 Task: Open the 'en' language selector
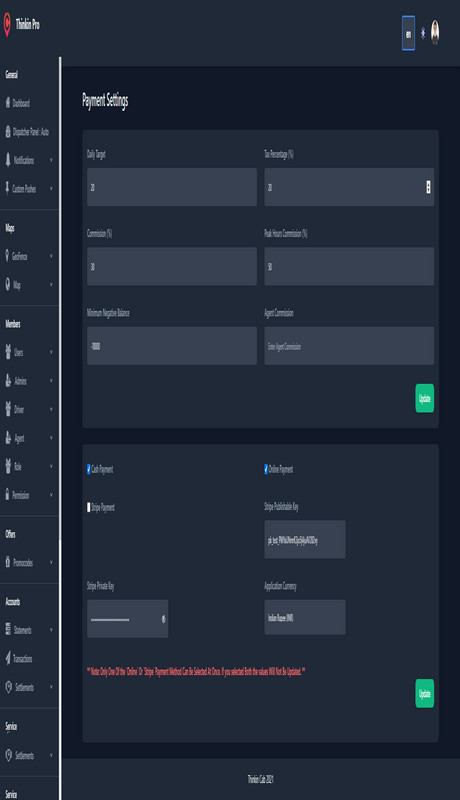point(408,33)
